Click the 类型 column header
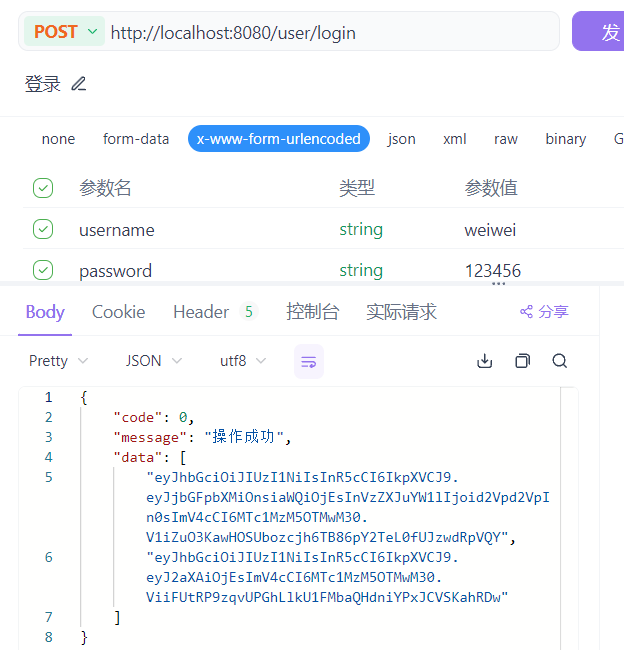 point(357,188)
